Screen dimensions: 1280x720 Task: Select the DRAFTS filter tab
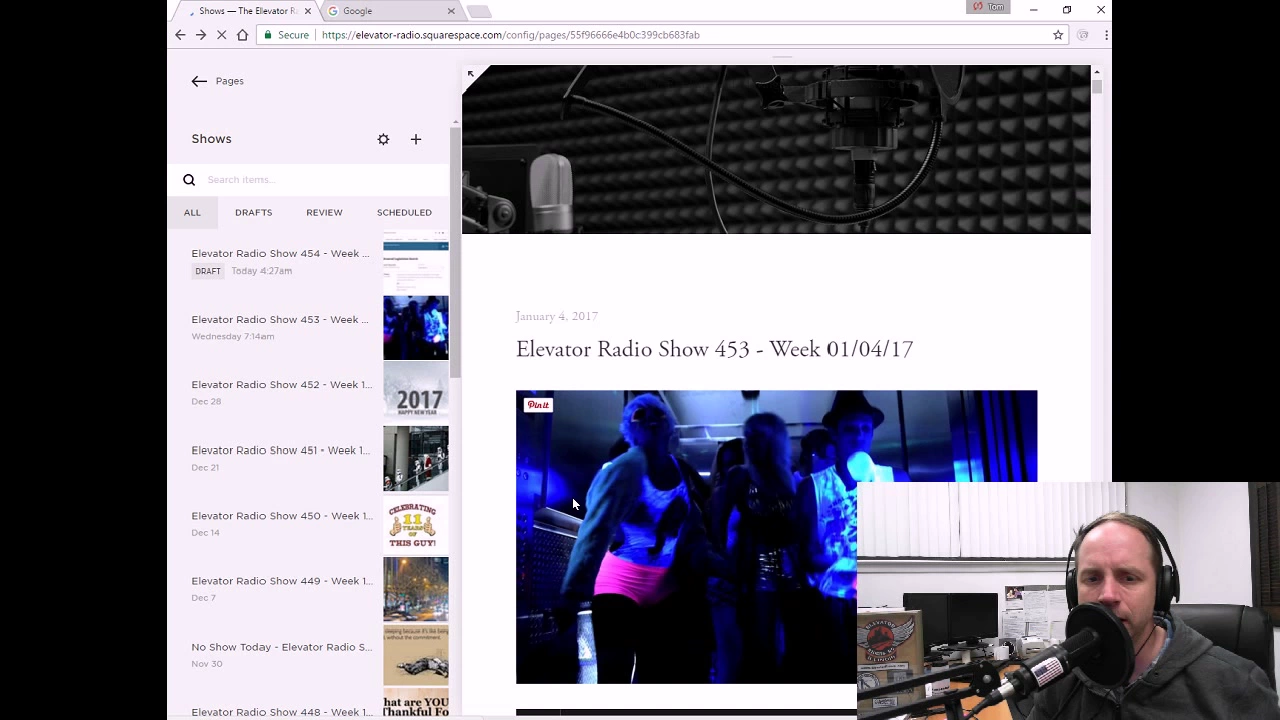click(253, 212)
